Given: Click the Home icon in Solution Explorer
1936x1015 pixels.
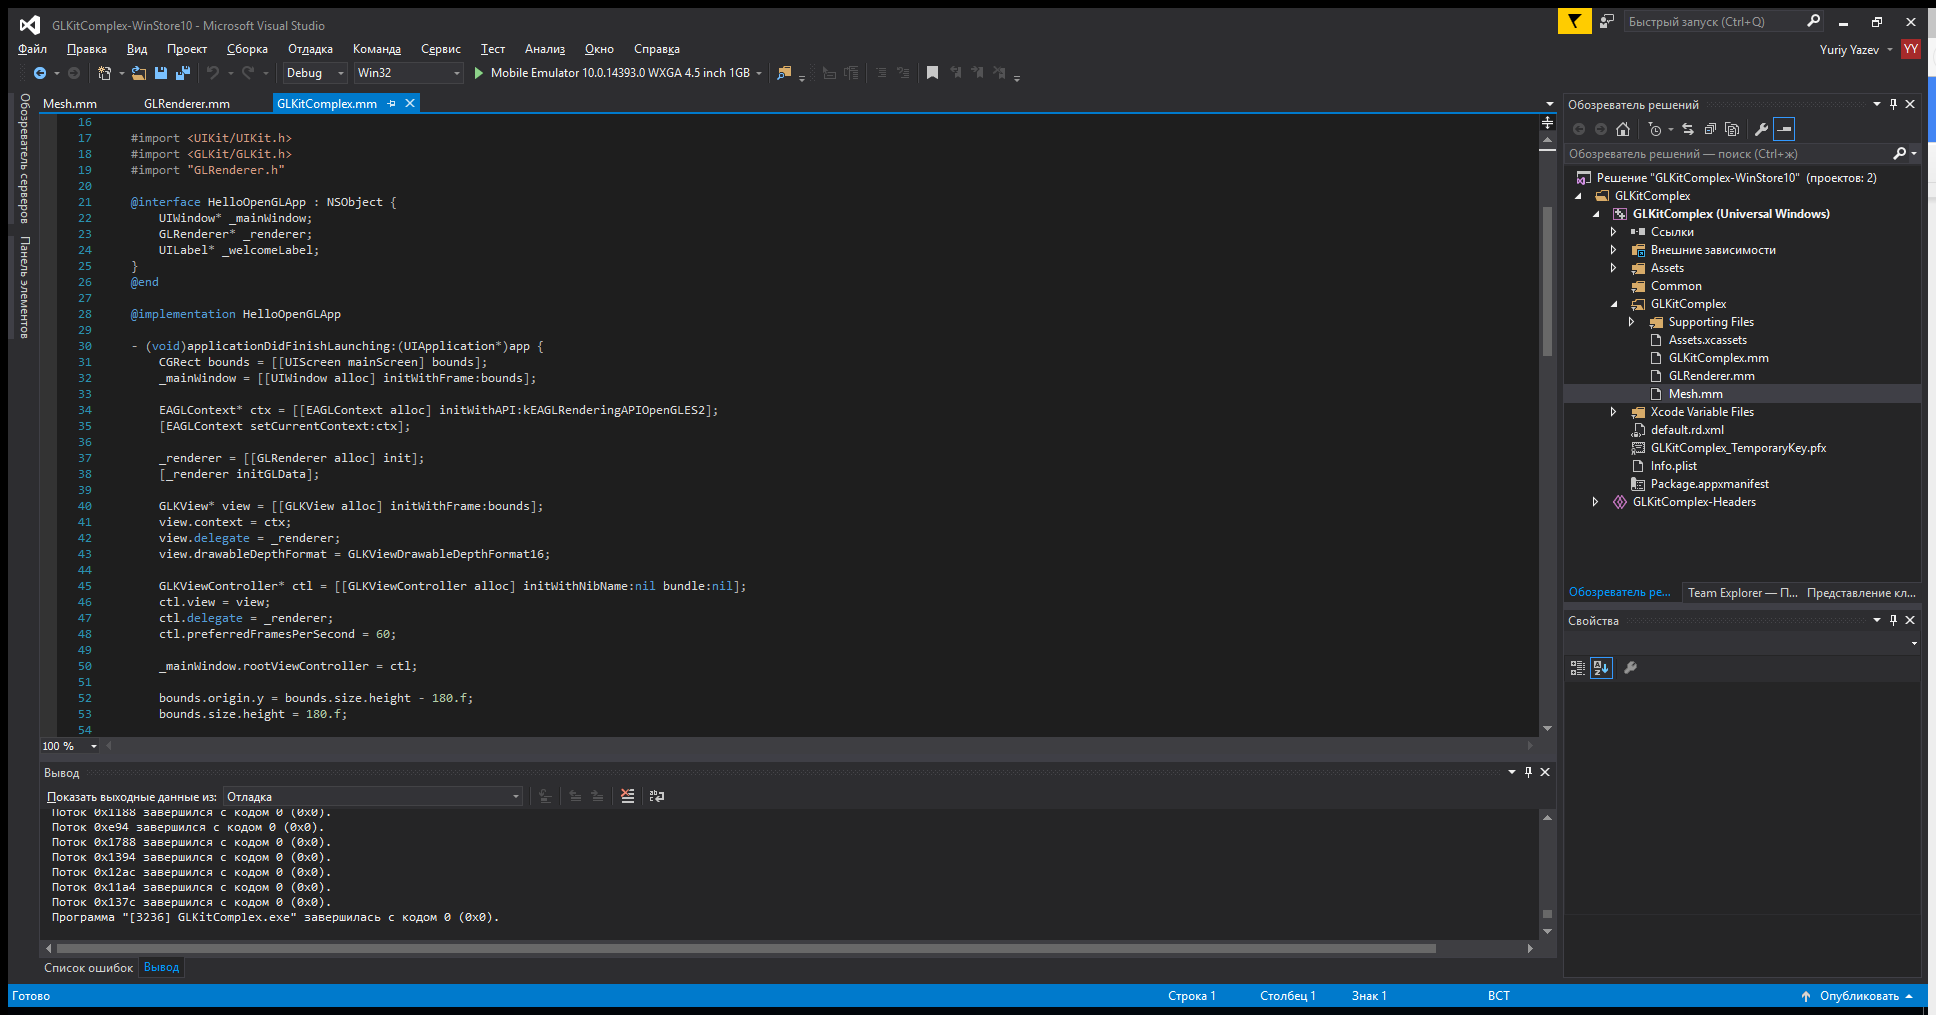Looking at the screenshot, I should coord(1623,129).
